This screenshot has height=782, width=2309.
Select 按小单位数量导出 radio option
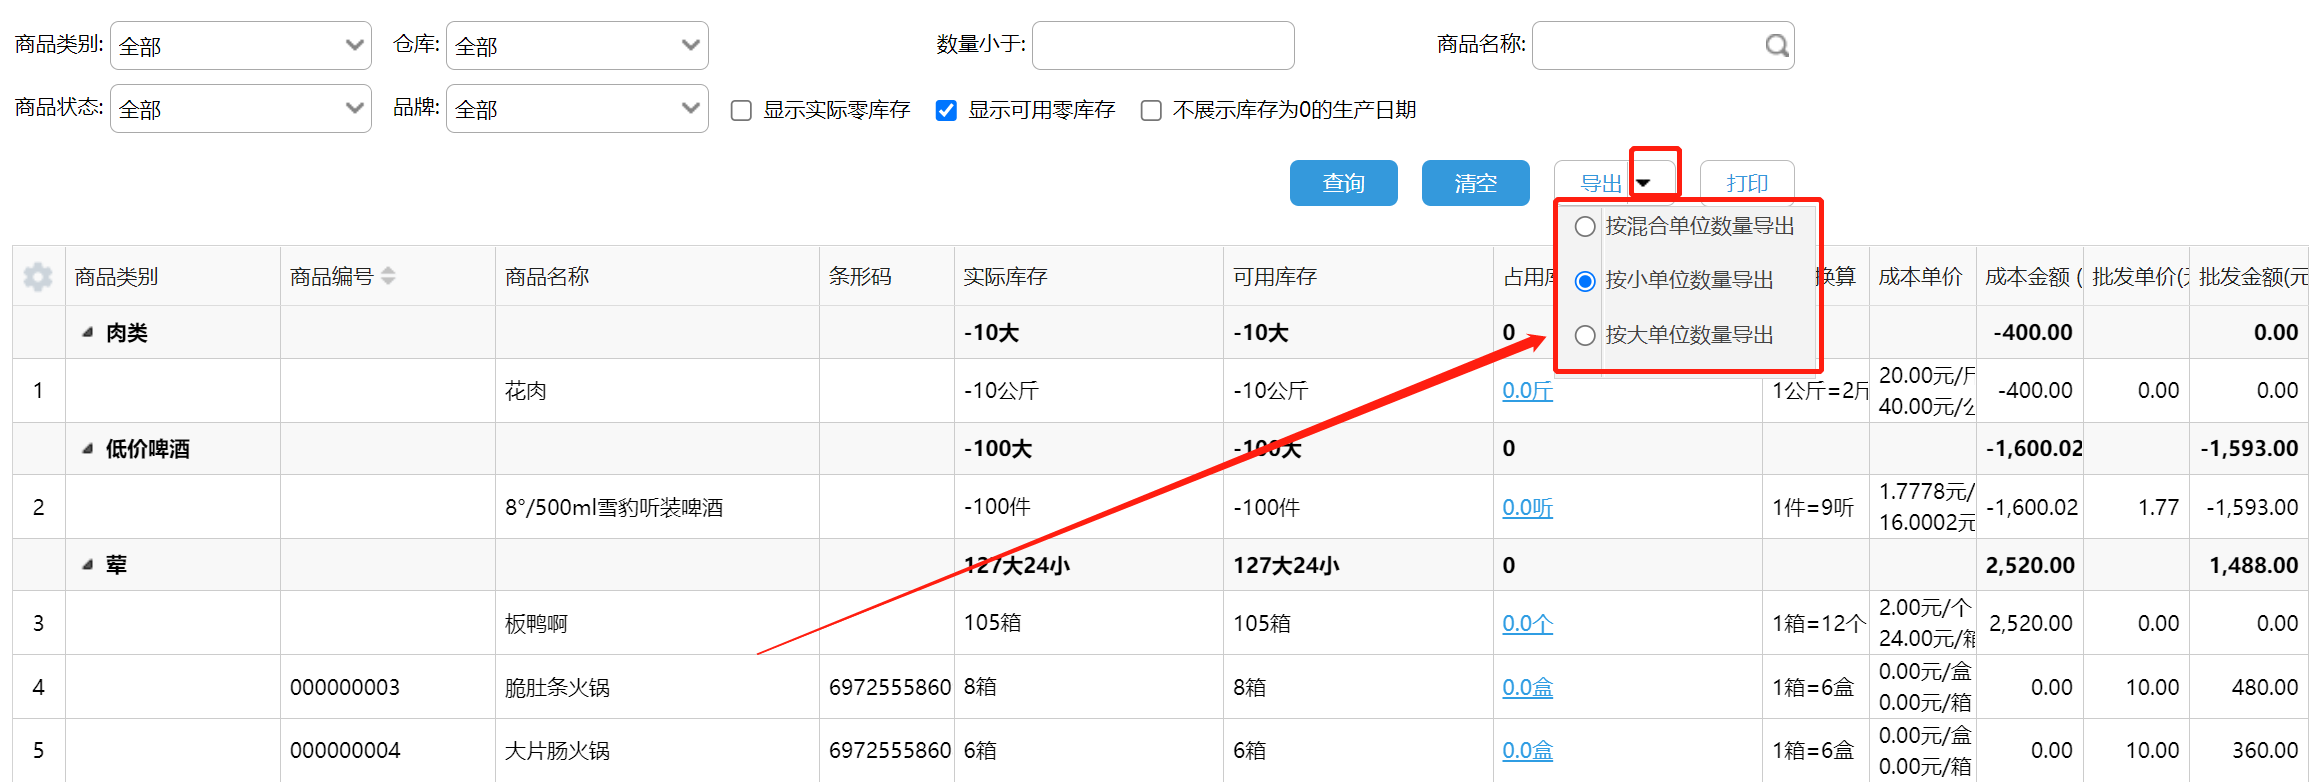pos(1585,281)
